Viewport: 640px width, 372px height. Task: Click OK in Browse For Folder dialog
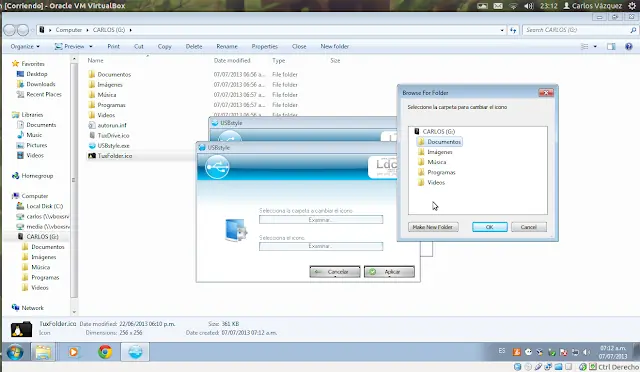(x=490, y=227)
